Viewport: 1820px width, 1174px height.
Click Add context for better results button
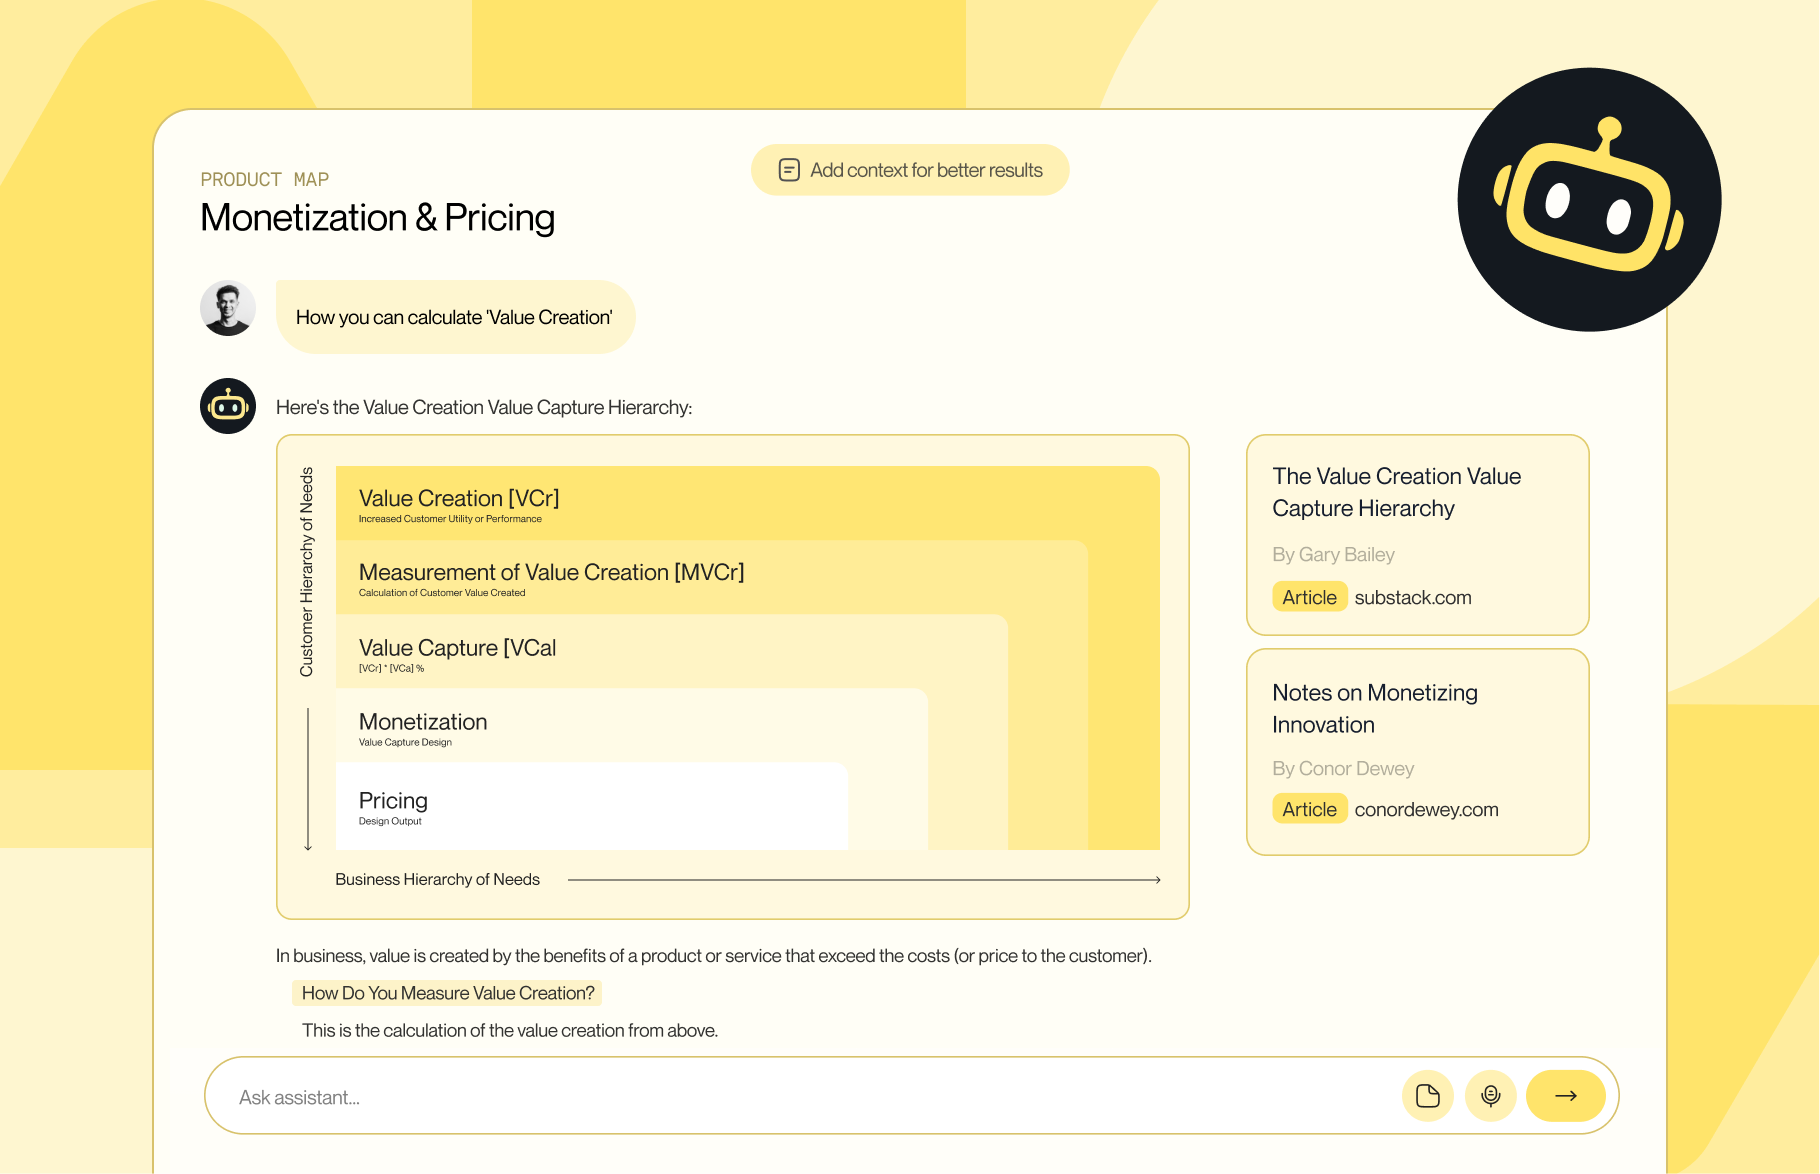pos(910,170)
